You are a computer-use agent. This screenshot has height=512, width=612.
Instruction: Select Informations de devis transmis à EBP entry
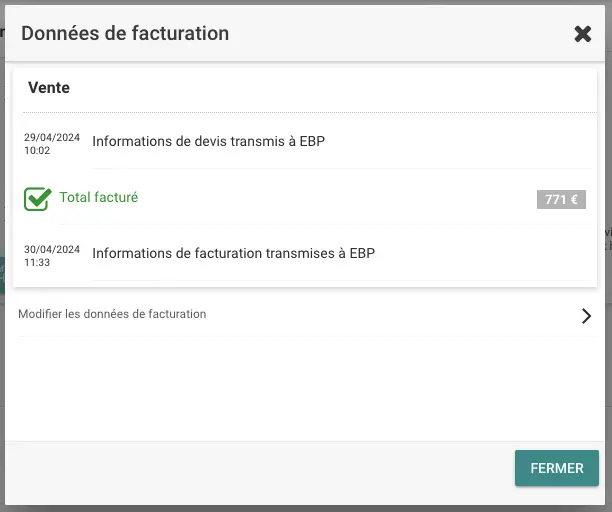(208, 141)
